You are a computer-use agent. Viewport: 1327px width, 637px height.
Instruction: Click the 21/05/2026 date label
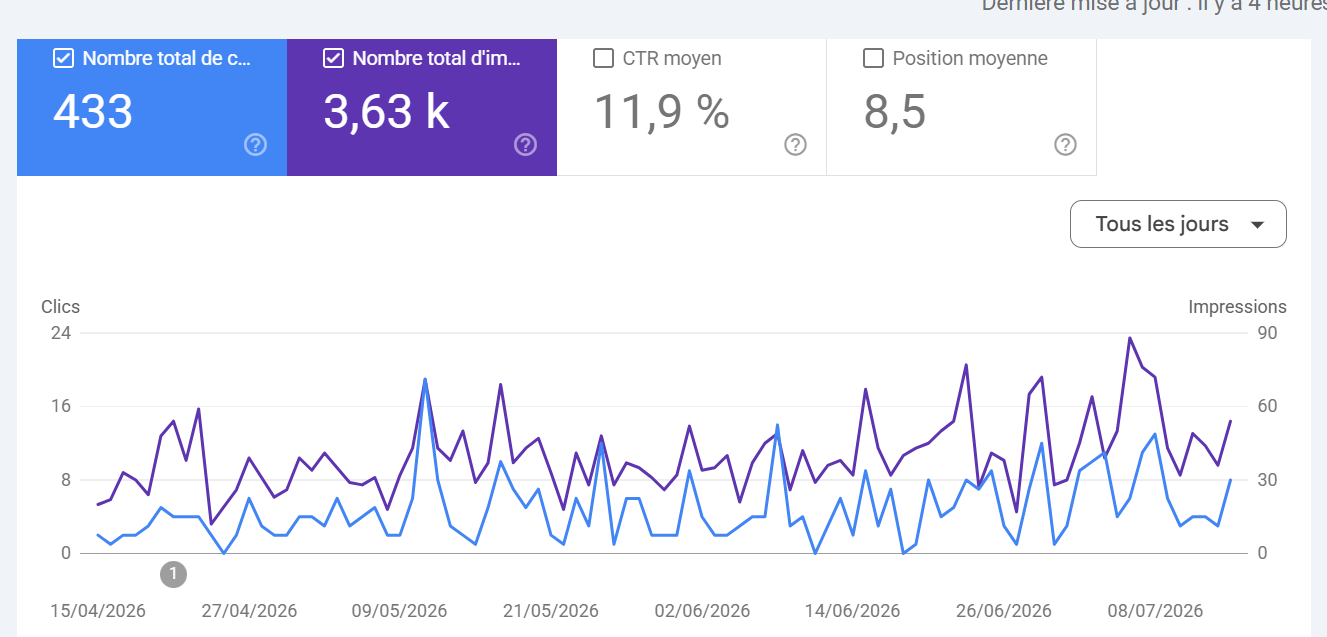pos(551,611)
